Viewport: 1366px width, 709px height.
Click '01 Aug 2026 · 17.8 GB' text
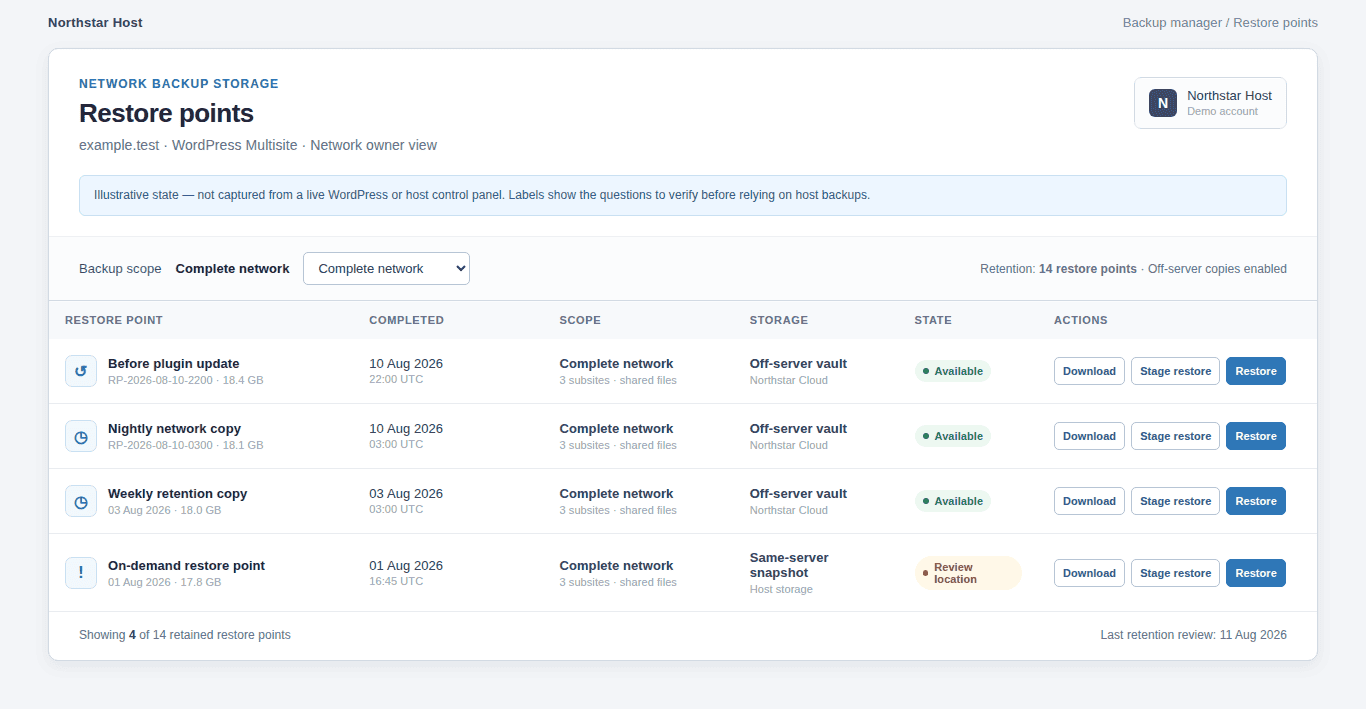[164, 582]
